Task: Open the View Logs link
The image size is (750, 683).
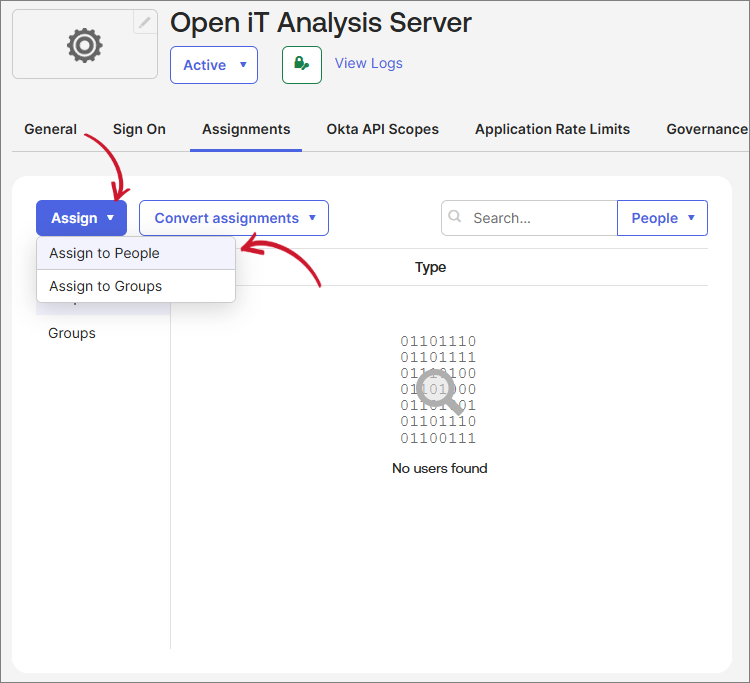Action: point(368,63)
